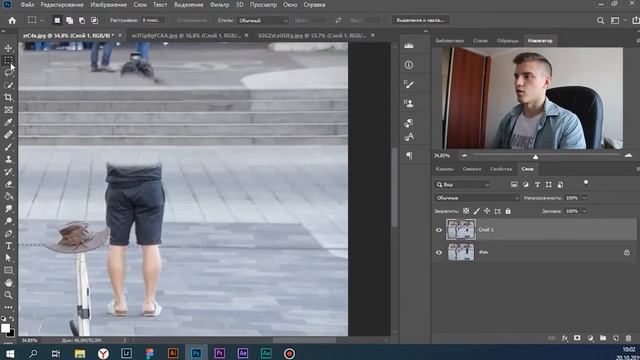Toggle pixel layer filter icon

click(514, 185)
